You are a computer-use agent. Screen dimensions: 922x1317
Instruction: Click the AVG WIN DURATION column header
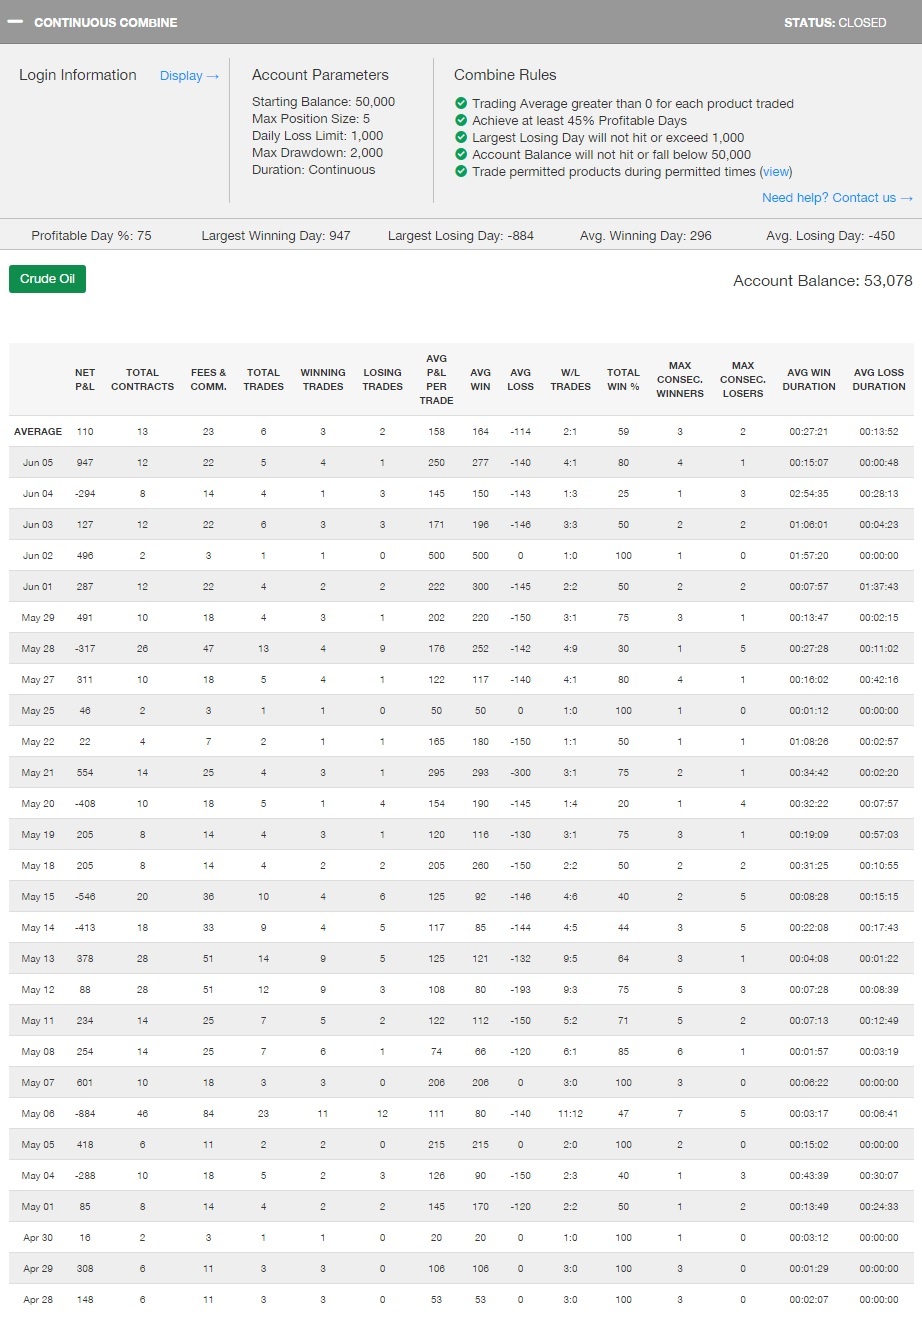(809, 379)
